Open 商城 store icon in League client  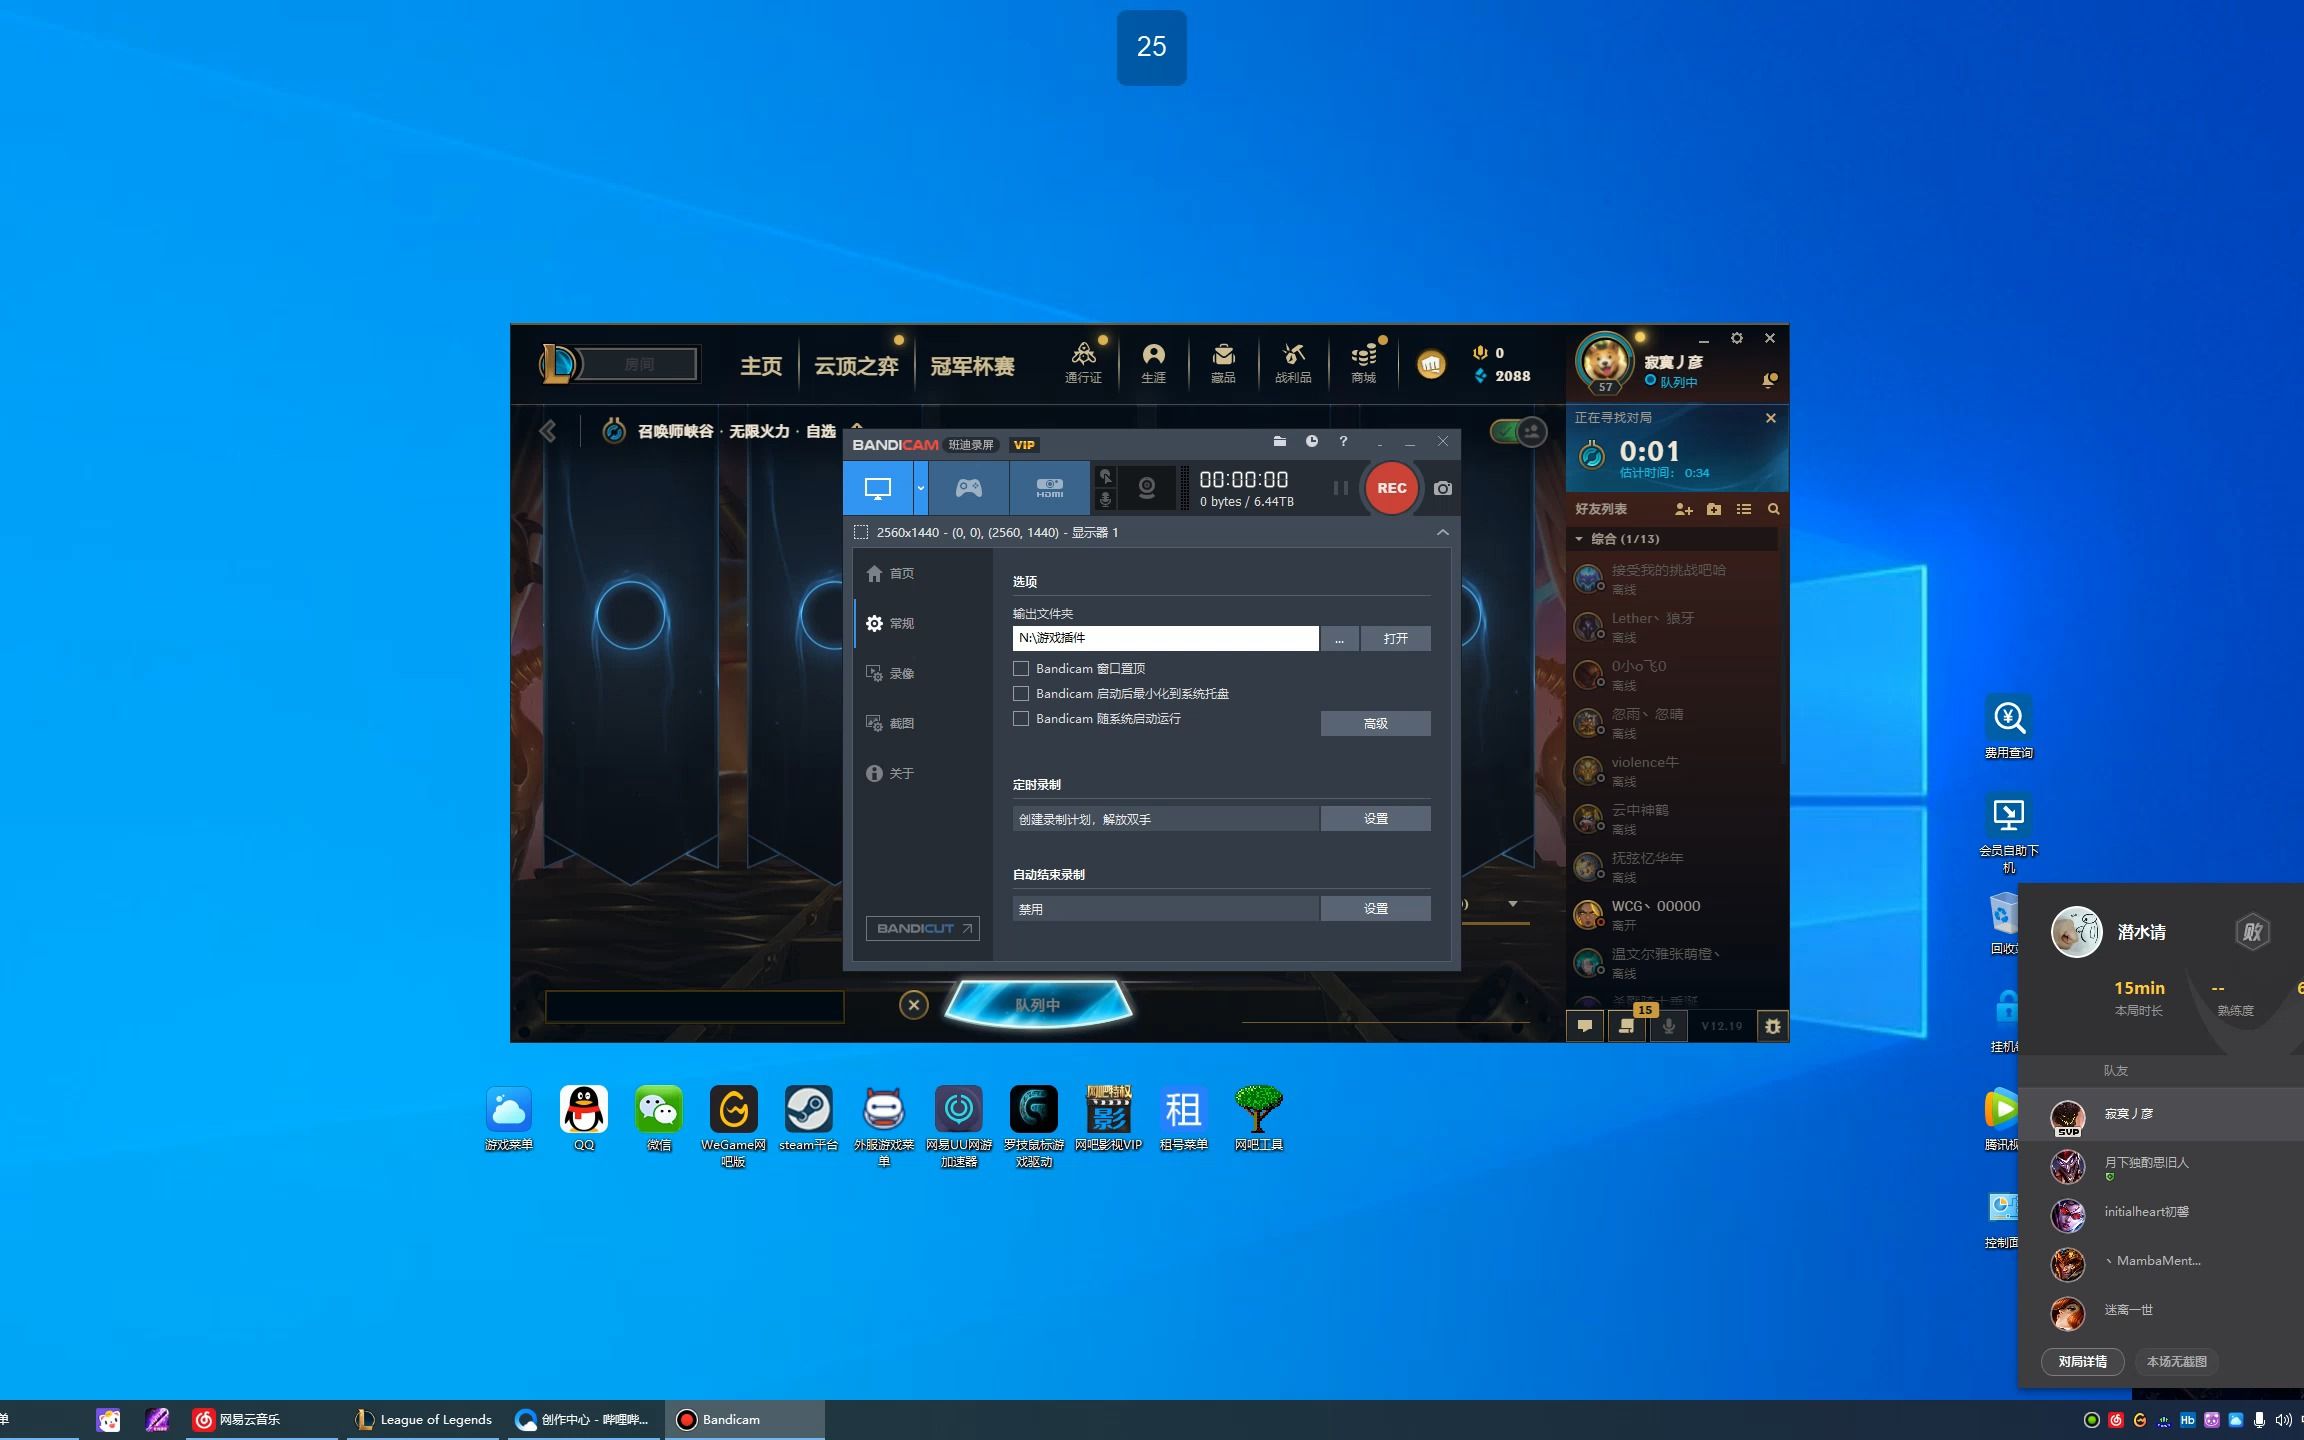pyautogui.click(x=1363, y=362)
